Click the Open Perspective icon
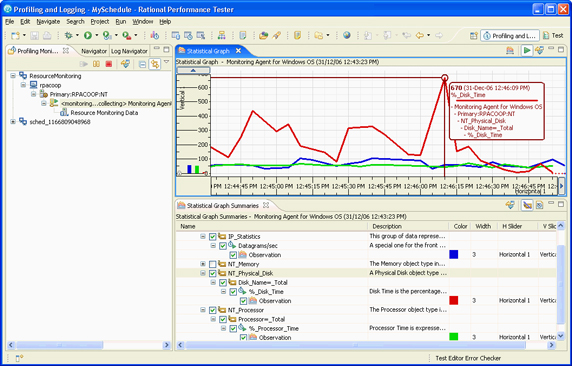 [474, 36]
